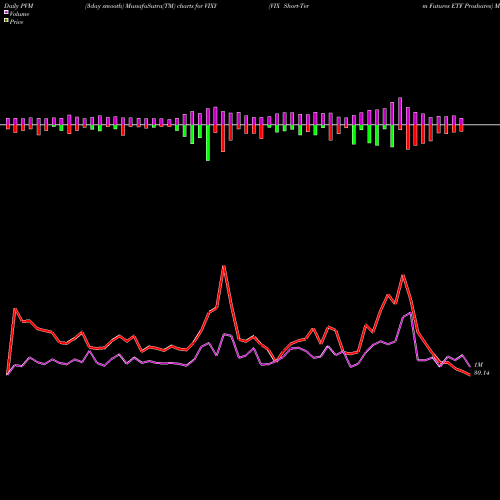This screenshot has width=500, height=500.
Task: Click the '(VIX Short-Ter' title fragment
Action: (289, 6)
